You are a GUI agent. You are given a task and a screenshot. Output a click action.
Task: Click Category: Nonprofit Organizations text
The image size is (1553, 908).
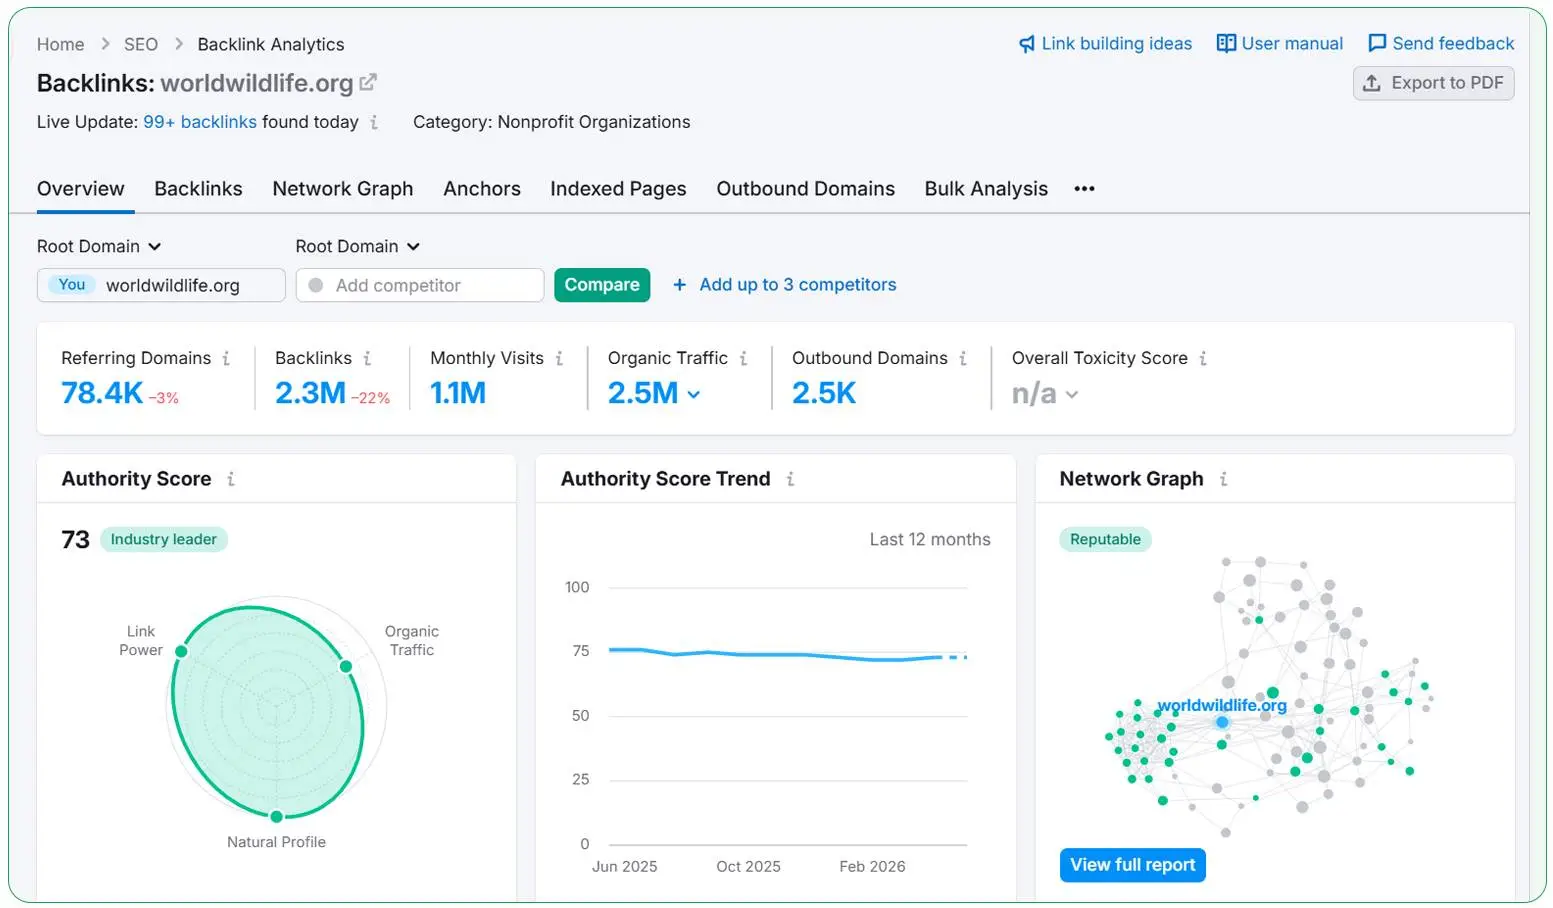551,122
